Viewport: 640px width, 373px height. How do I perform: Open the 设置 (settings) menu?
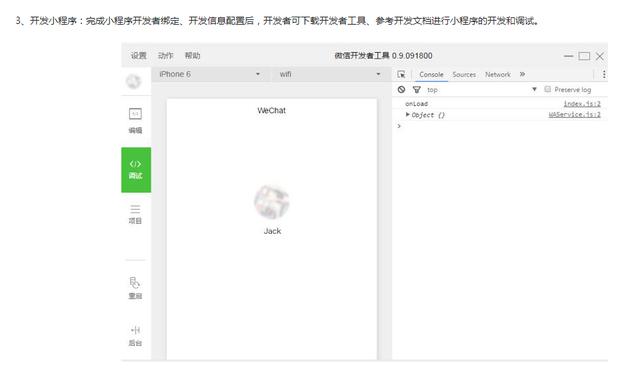click(x=138, y=56)
